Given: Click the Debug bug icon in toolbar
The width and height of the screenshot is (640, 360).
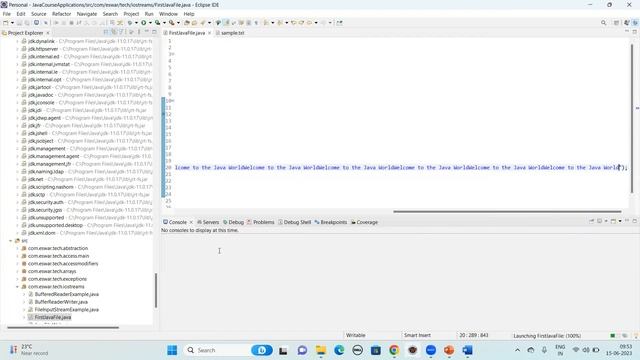Looking at the screenshot, I should (x=130, y=23).
